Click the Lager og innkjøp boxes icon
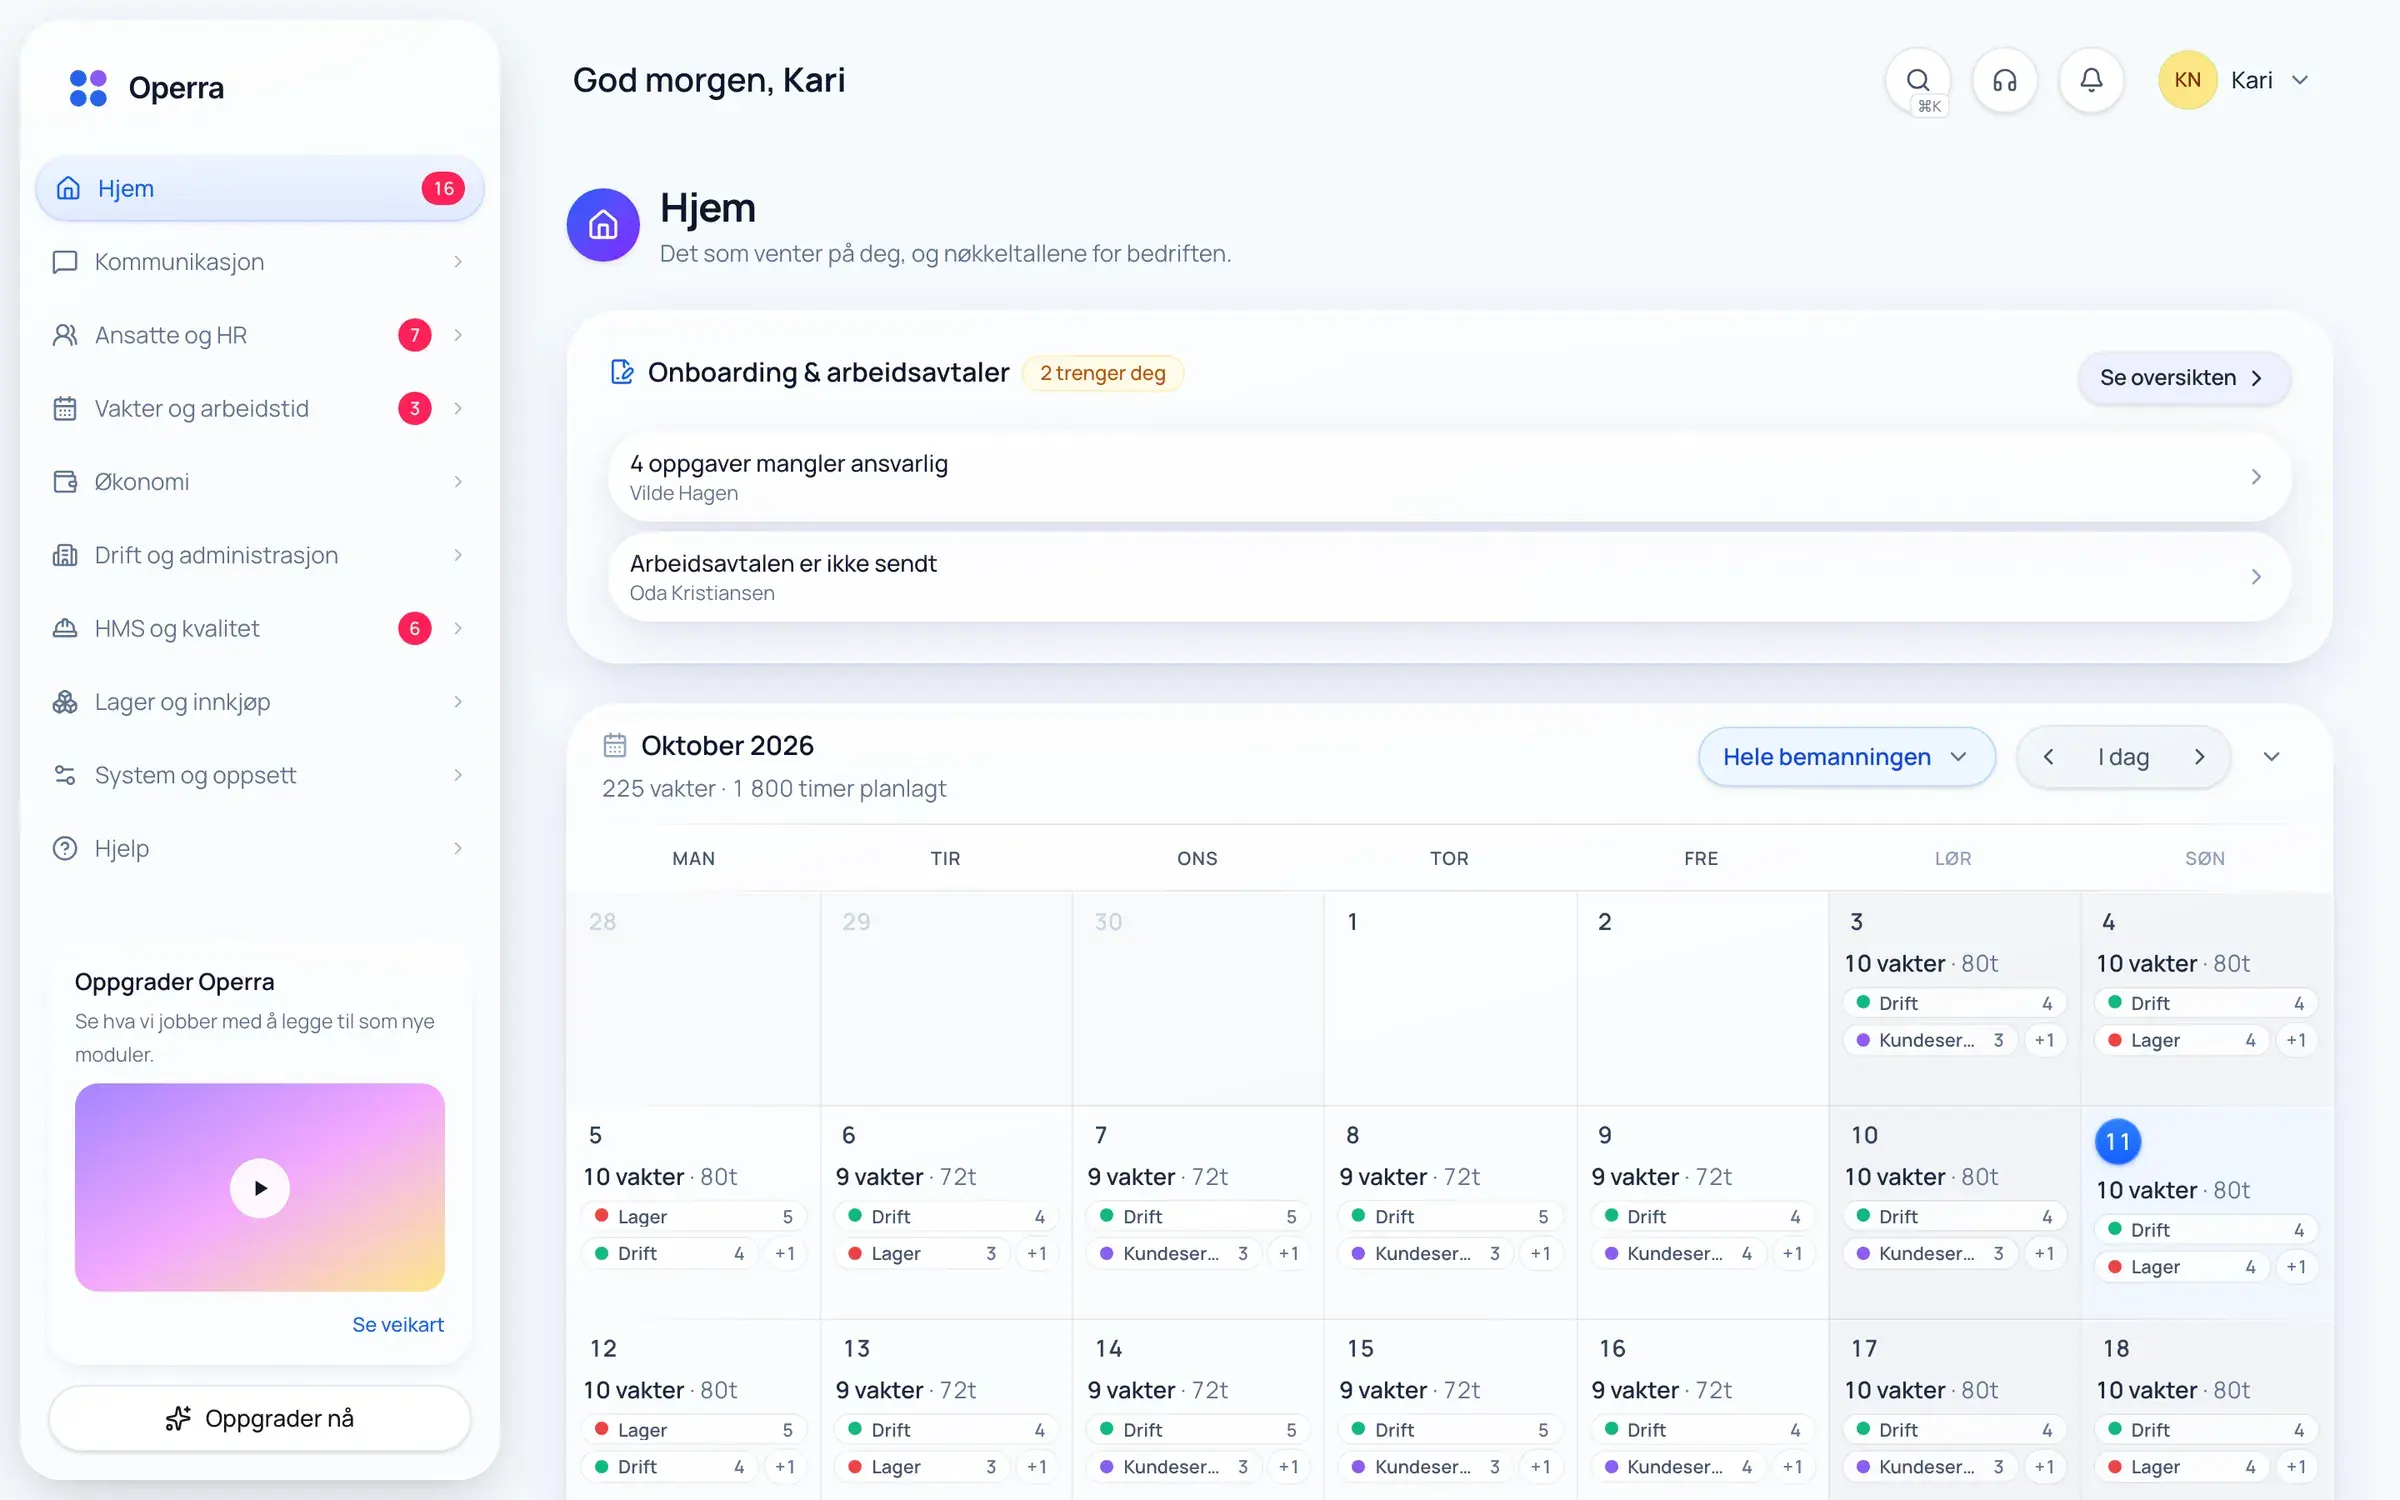The height and width of the screenshot is (1500, 2400). (65, 702)
